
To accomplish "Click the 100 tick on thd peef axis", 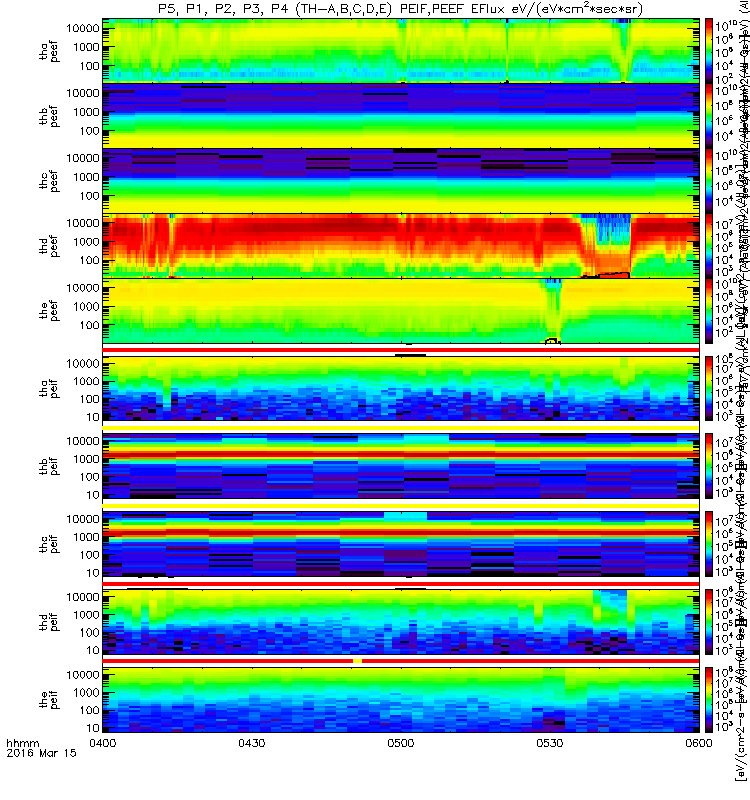I will point(90,260).
